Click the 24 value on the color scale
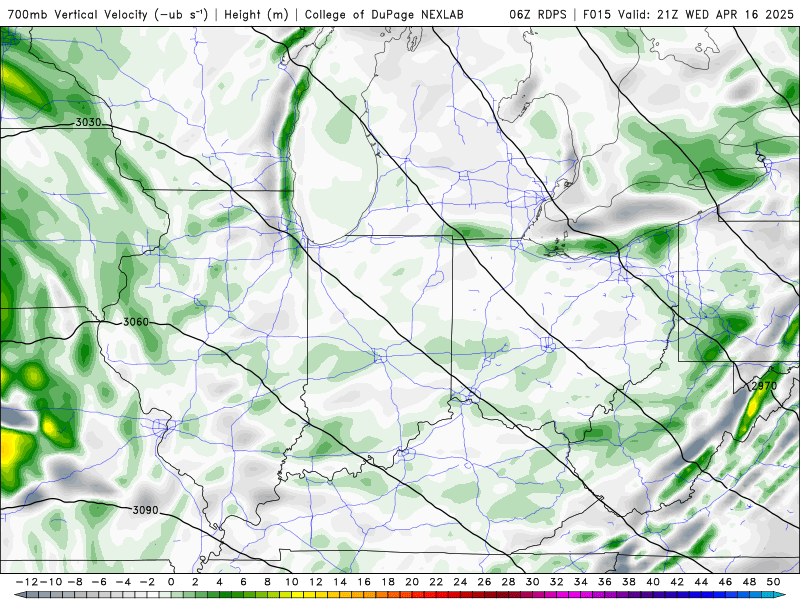This screenshot has height=600, width=800. tap(460, 582)
